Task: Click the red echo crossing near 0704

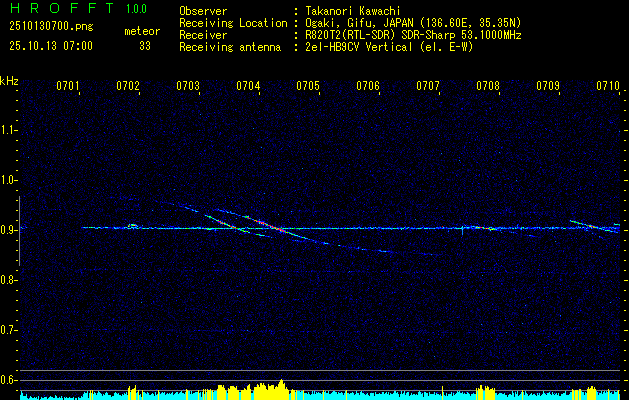Action: point(265,223)
